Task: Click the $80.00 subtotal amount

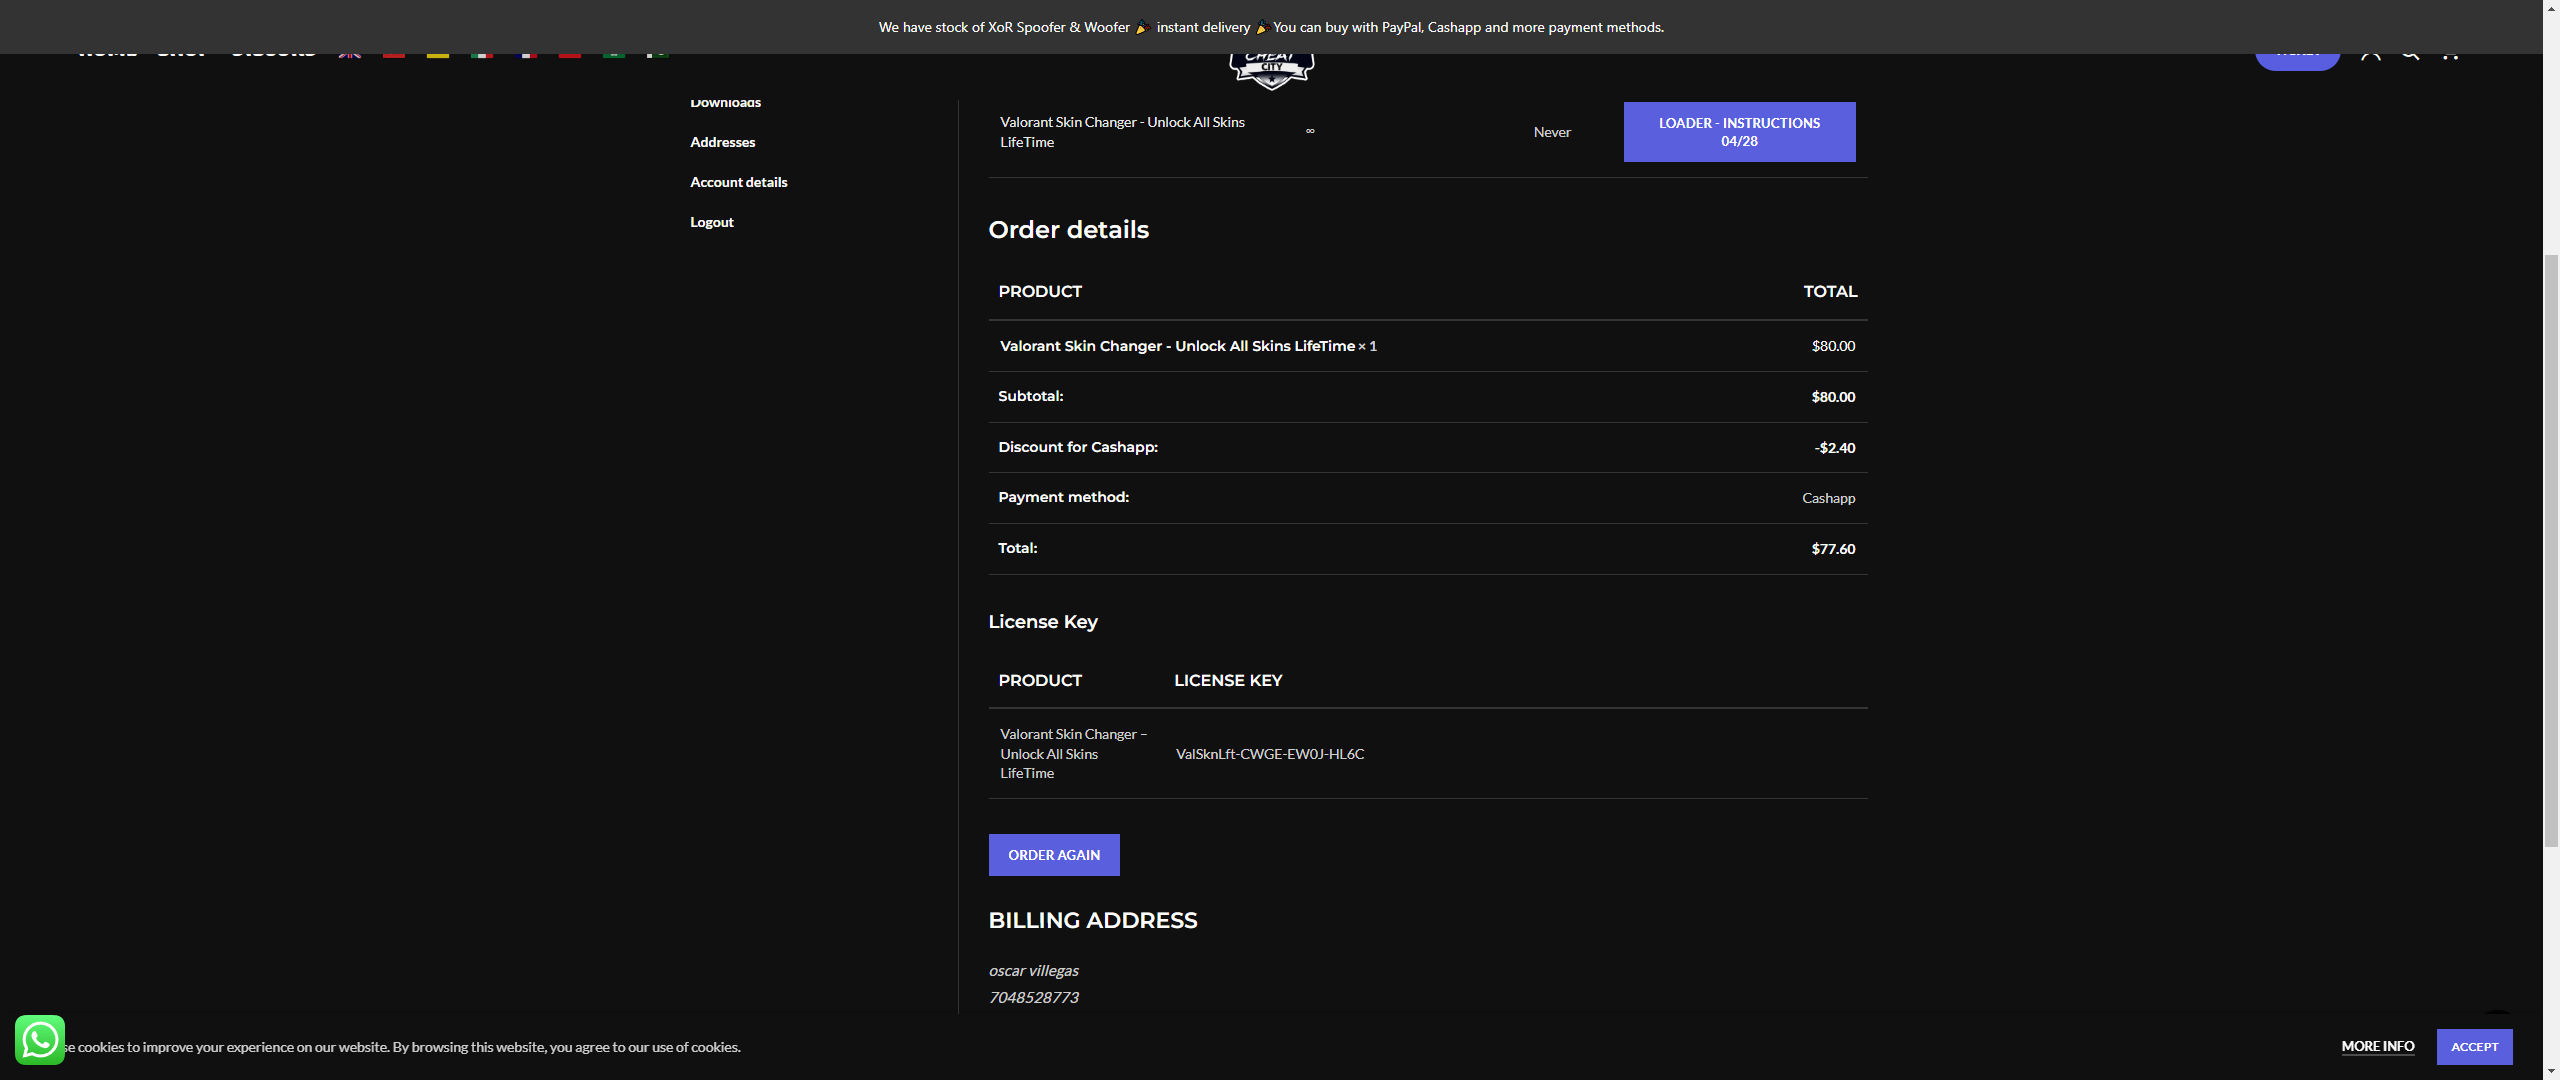Action: 1833,397
